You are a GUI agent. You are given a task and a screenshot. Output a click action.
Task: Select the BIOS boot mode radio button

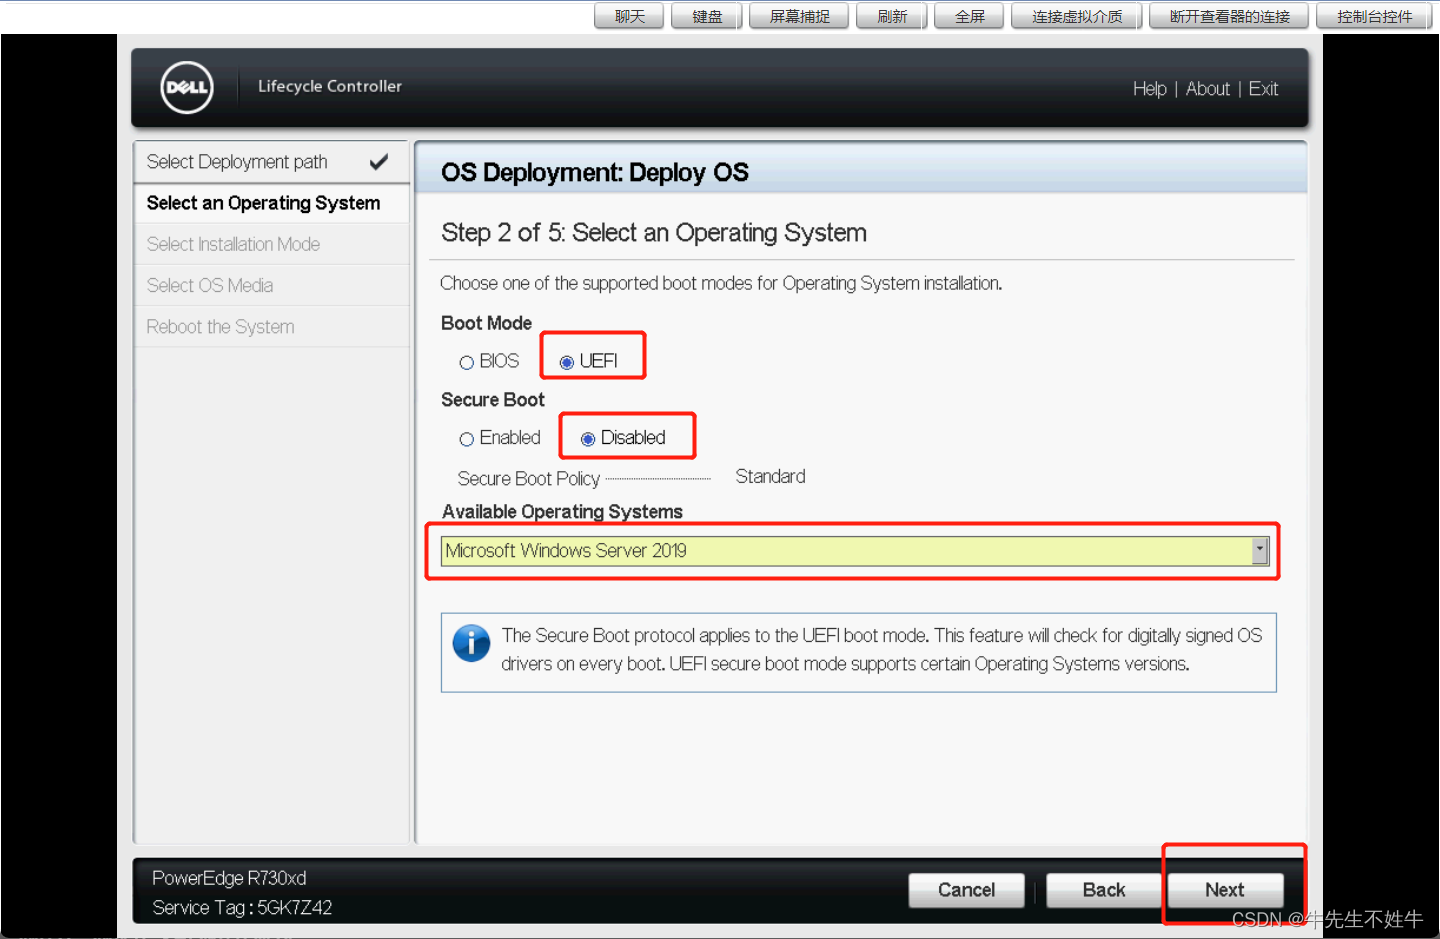pos(466,362)
